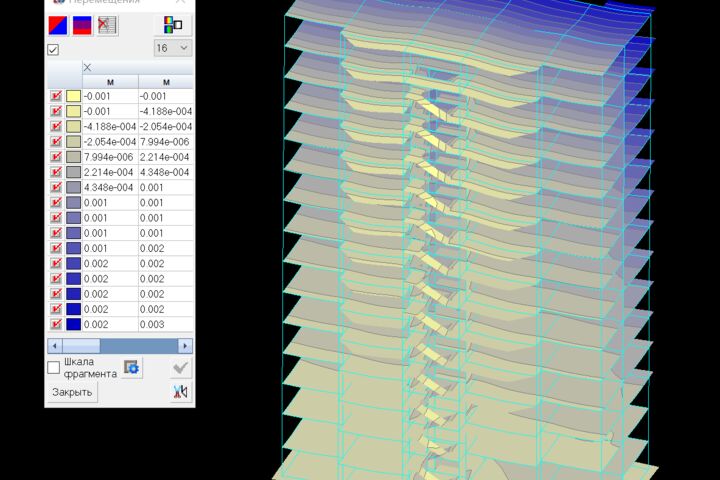Pick color swatch of row 0.001 to 0.002
The width and height of the screenshot is (720, 480).
click(x=73, y=248)
